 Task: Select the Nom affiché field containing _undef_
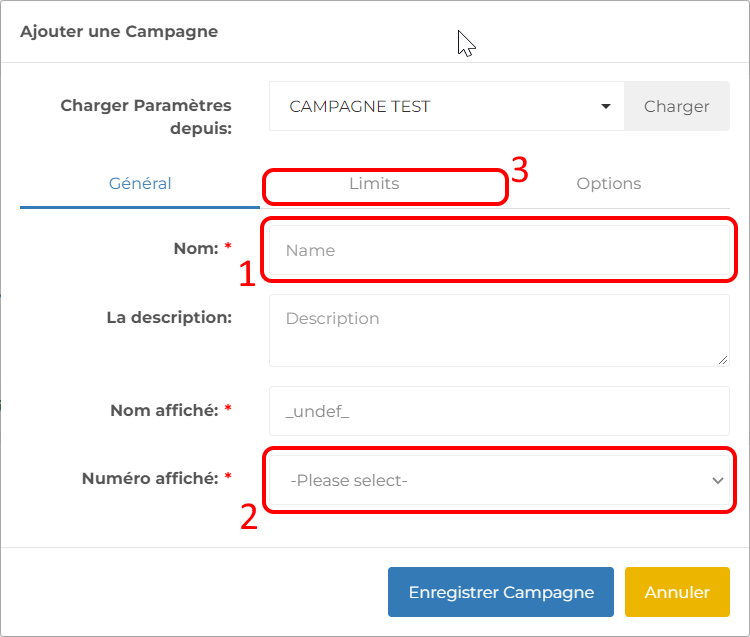(499, 411)
